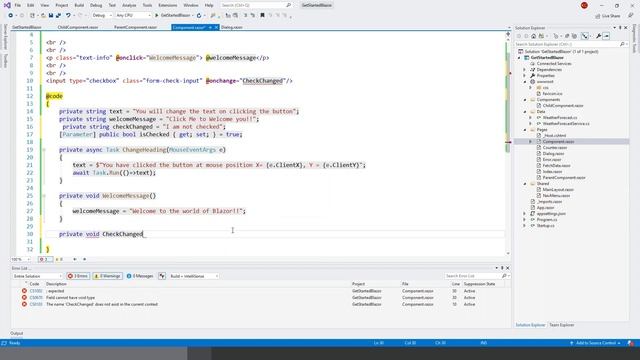Open the Any CPU platform dropdown
This screenshot has height=360, width=640.
133,16
